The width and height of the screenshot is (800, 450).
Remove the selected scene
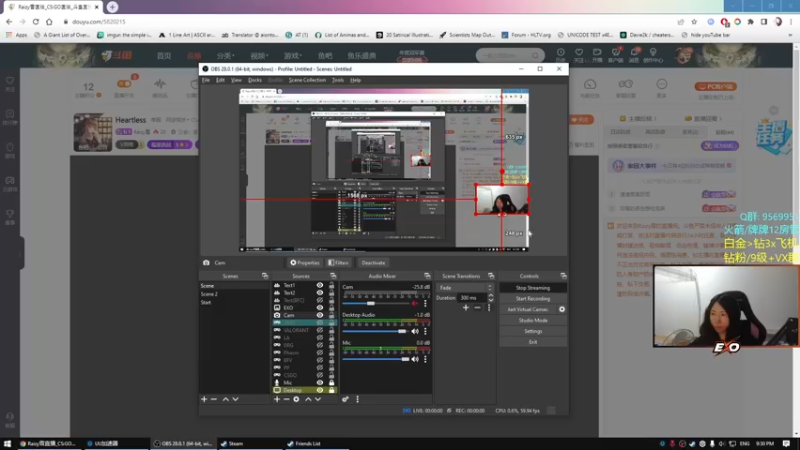(214, 399)
